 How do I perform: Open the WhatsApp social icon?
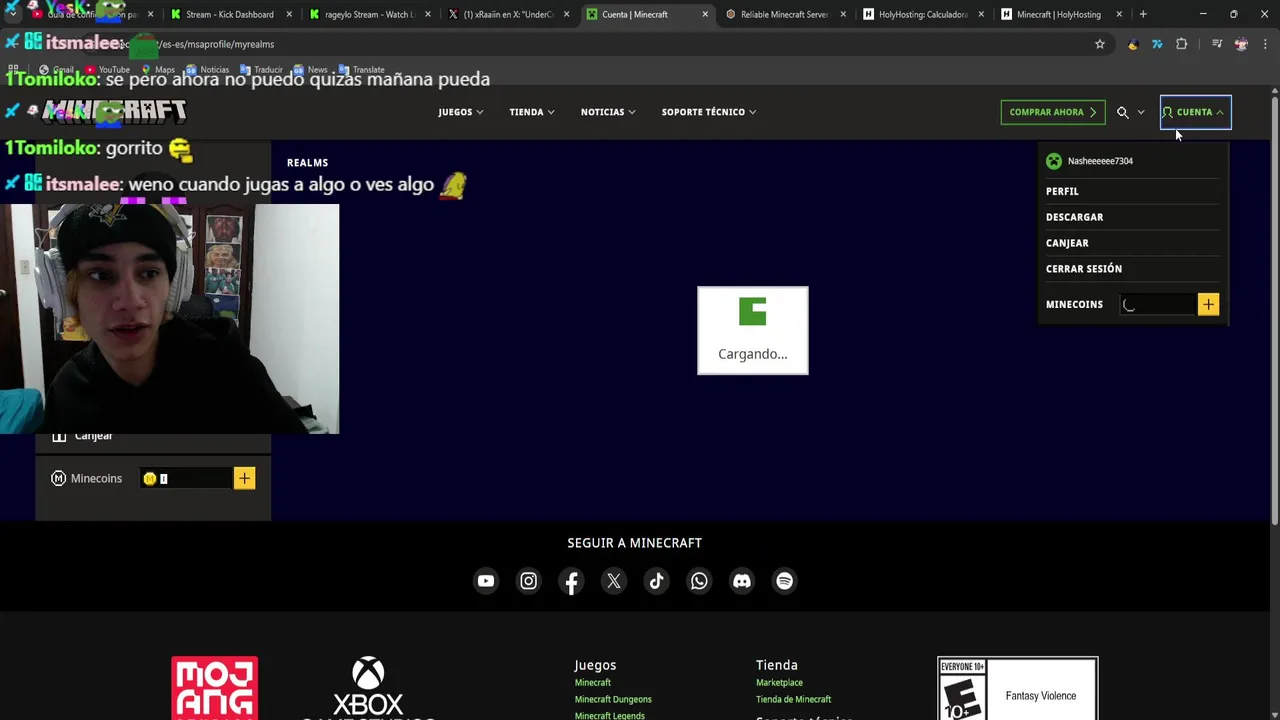699,581
